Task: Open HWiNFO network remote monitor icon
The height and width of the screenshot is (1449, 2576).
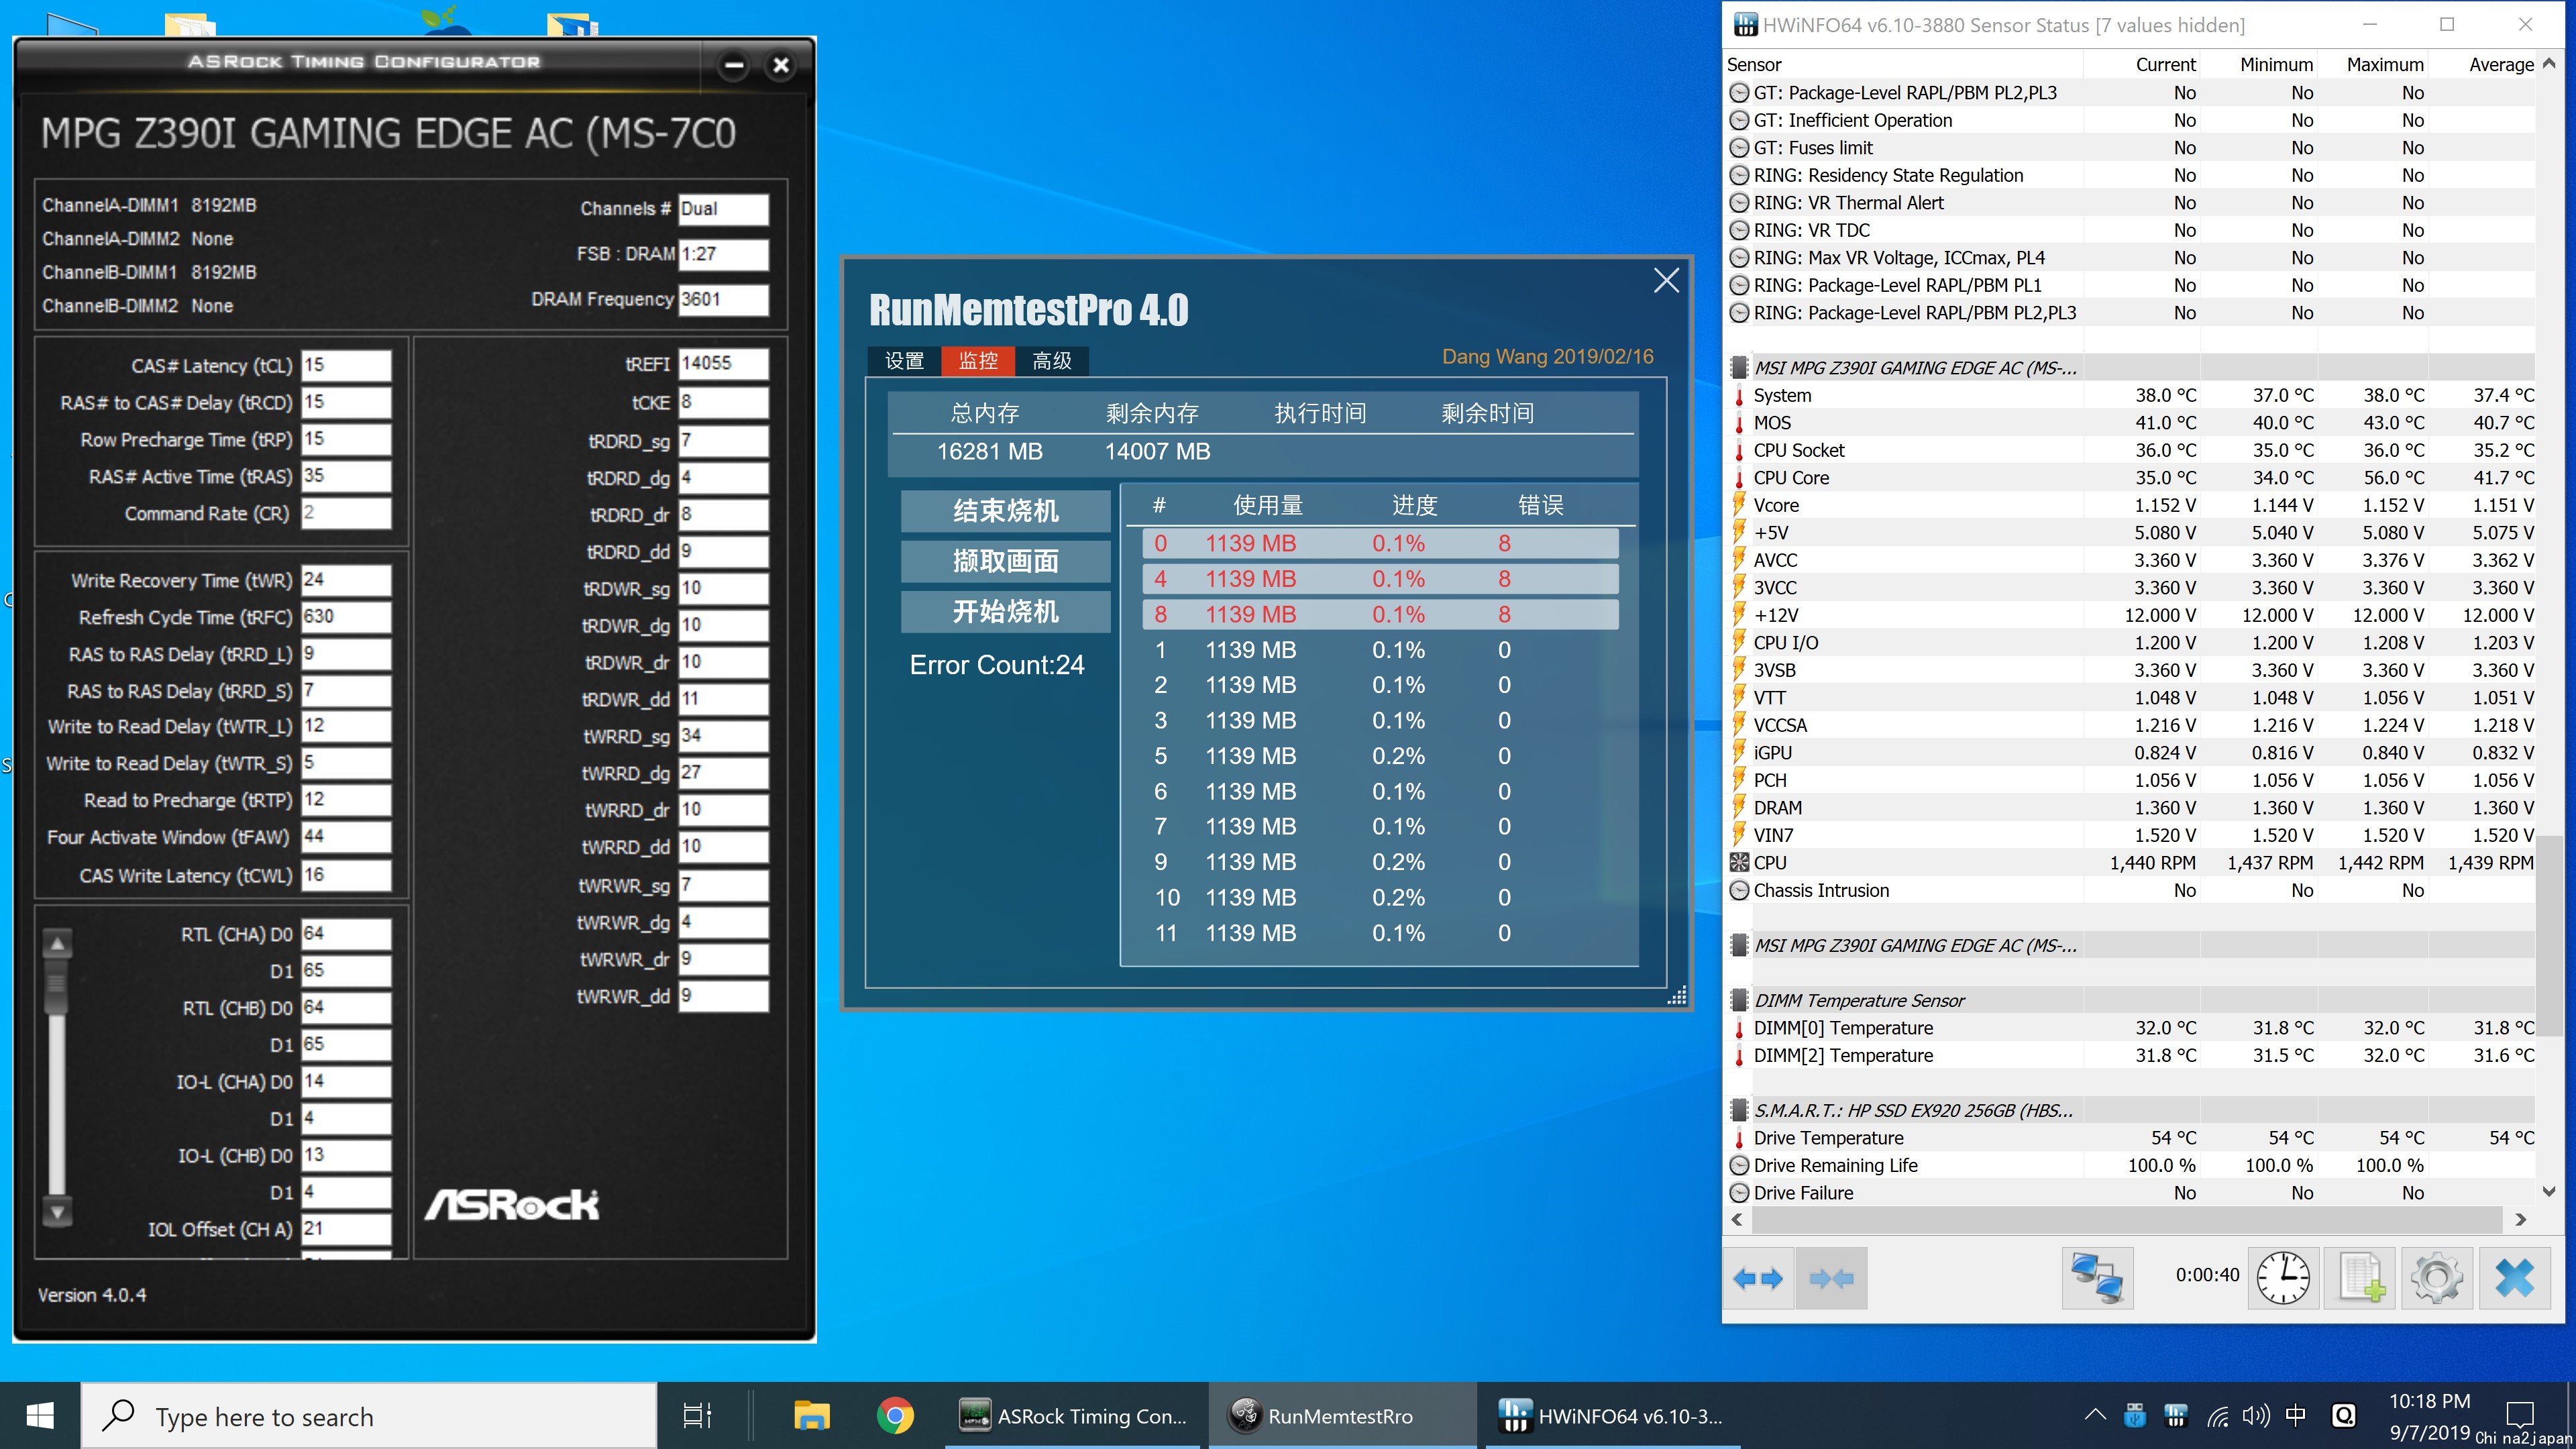Action: point(2097,1278)
